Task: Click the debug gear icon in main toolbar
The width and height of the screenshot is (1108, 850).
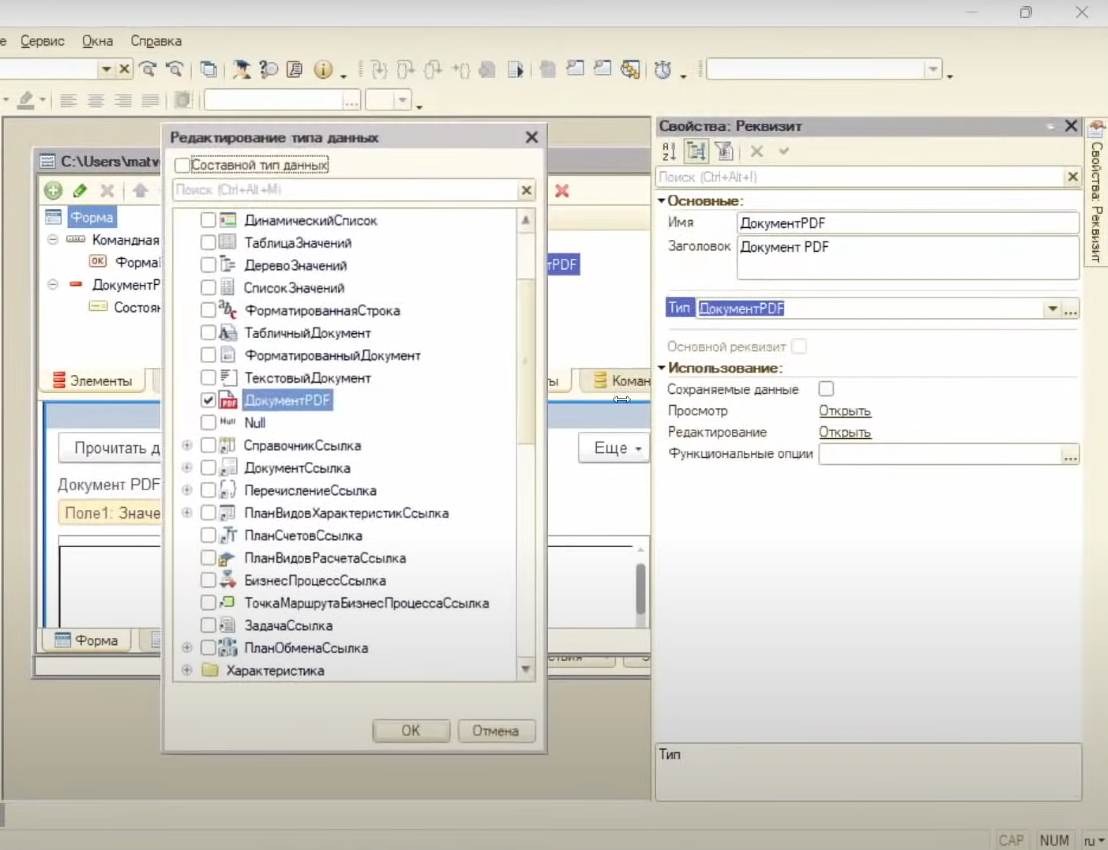Action: [x=629, y=69]
